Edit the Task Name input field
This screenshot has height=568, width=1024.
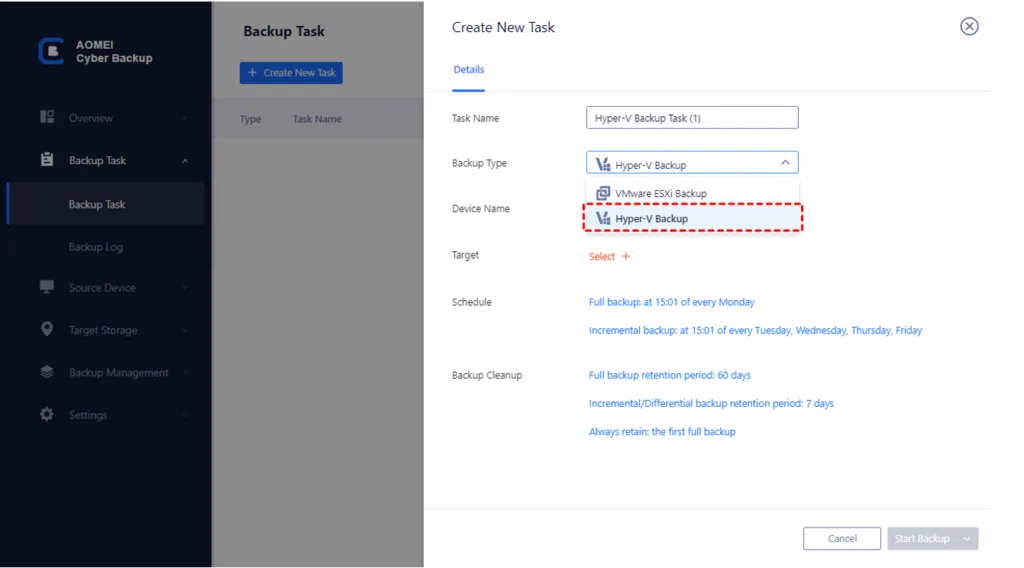pyautogui.click(x=691, y=118)
